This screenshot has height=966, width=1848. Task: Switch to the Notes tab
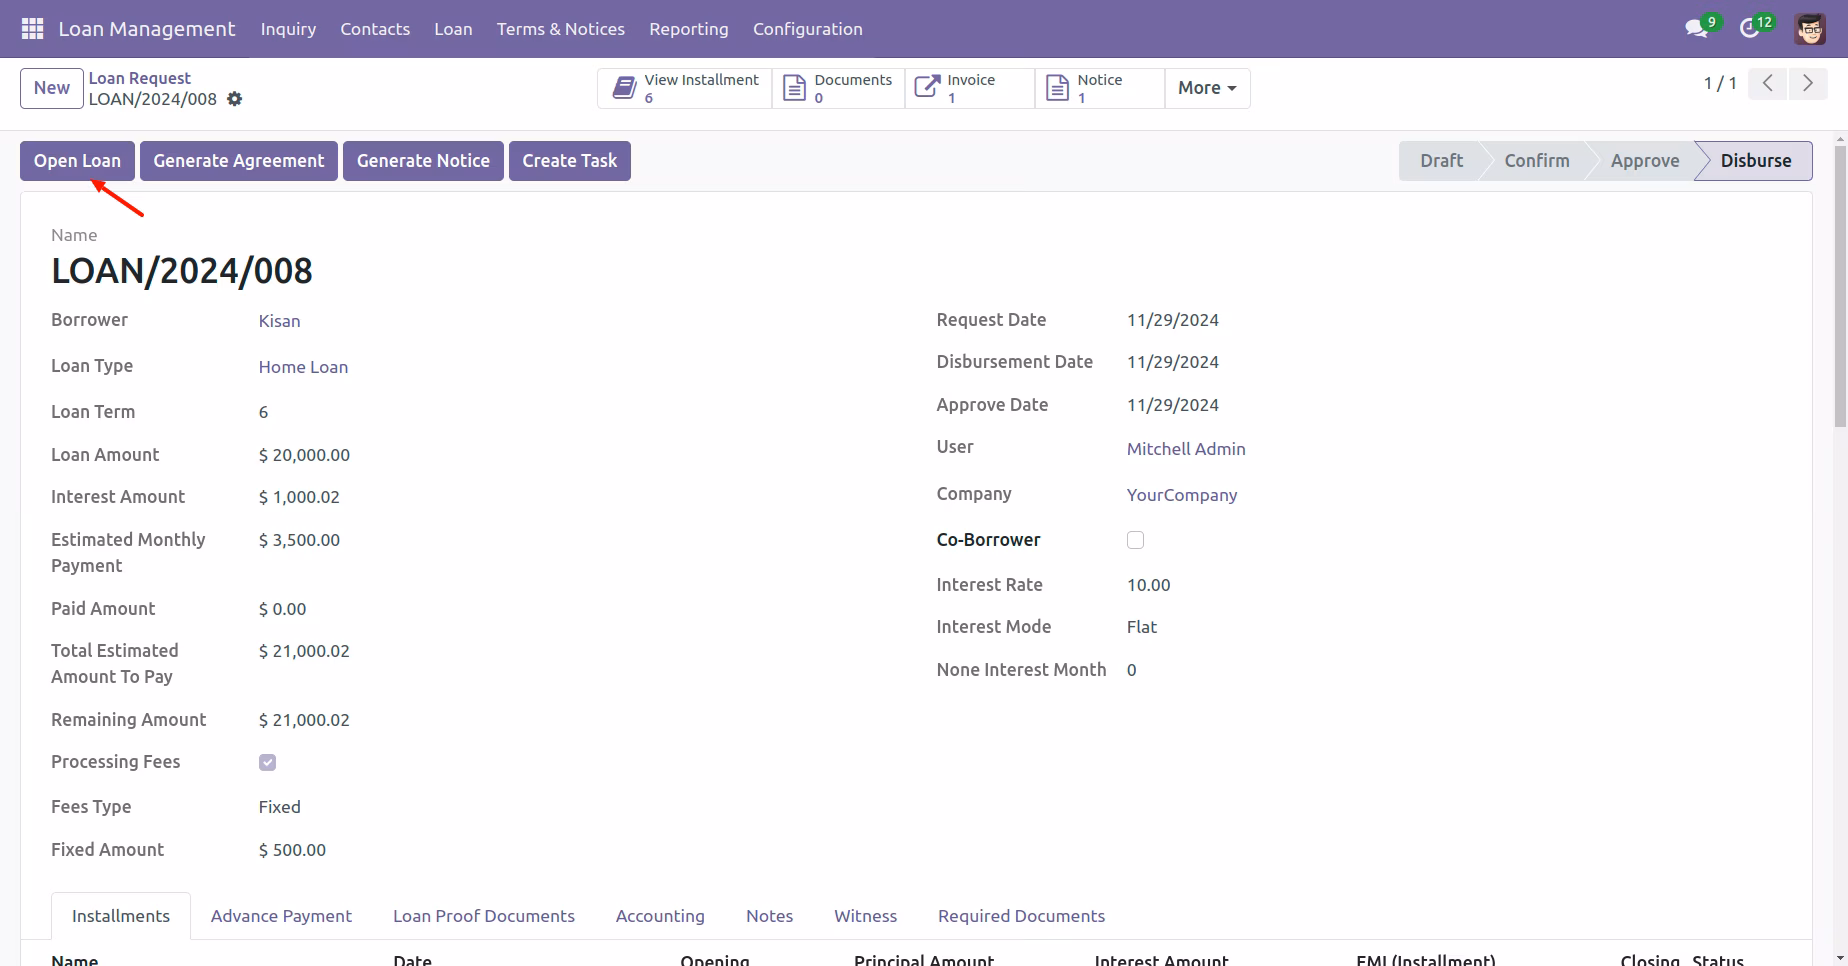coord(769,916)
